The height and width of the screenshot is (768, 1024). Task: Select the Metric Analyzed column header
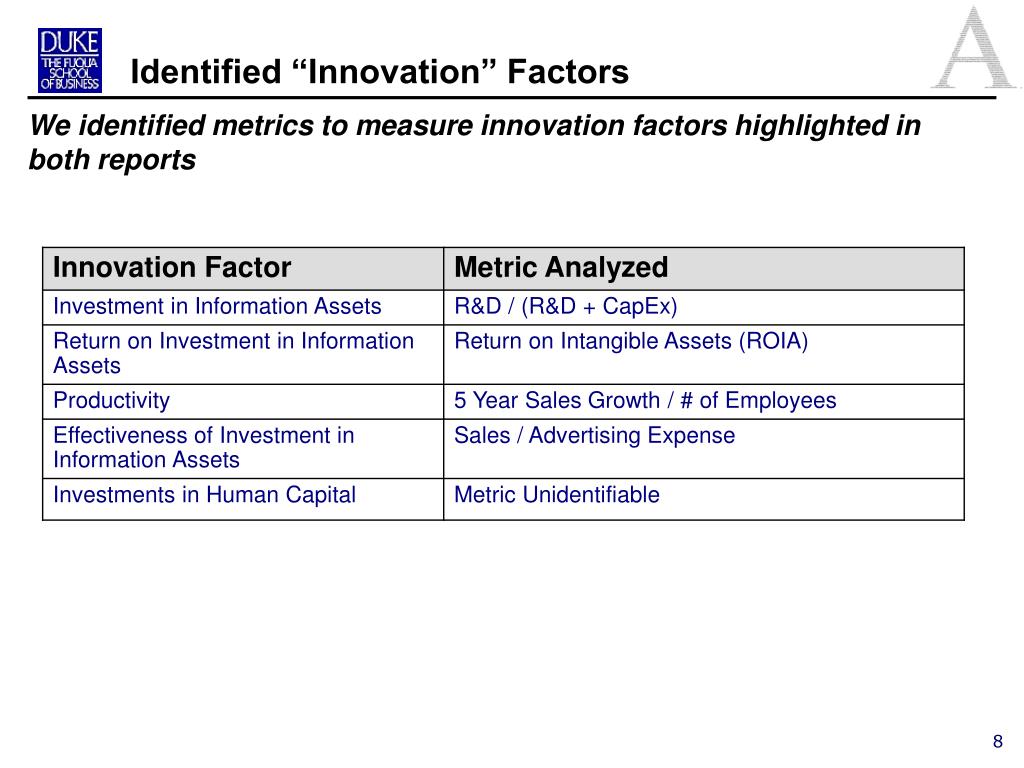pyautogui.click(x=704, y=268)
